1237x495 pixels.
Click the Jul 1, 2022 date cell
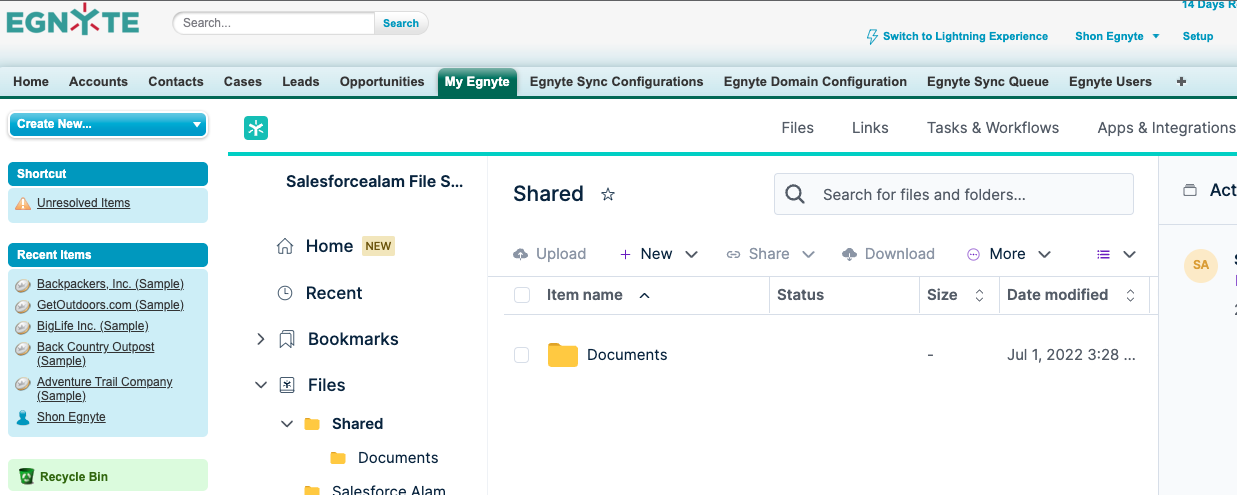[1071, 355]
